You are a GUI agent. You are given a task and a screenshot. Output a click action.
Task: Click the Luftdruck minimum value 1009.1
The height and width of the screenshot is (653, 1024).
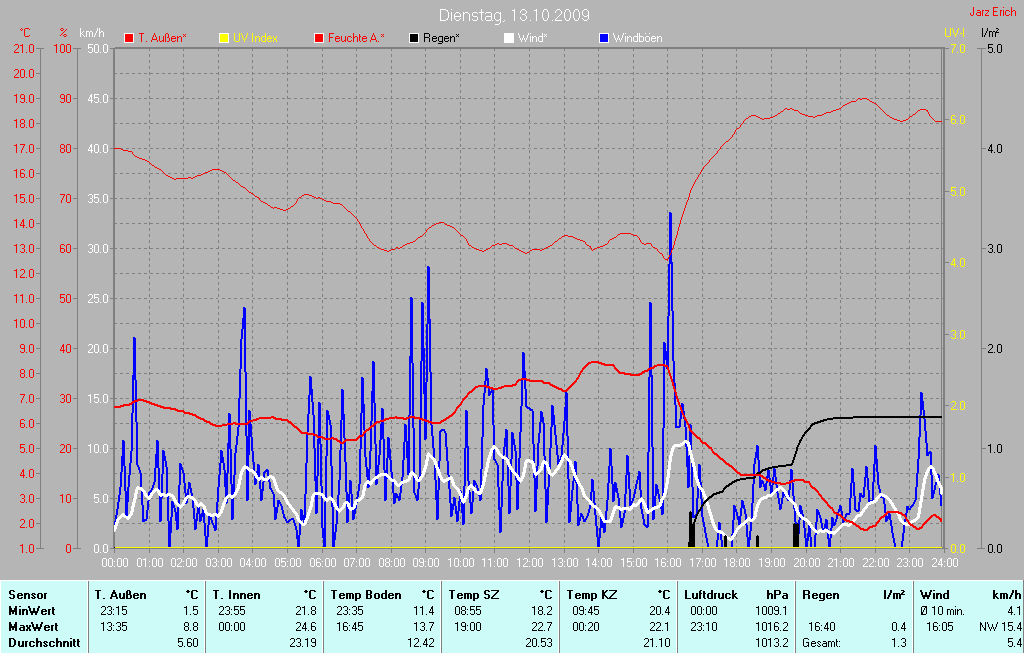click(x=772, y=611)
